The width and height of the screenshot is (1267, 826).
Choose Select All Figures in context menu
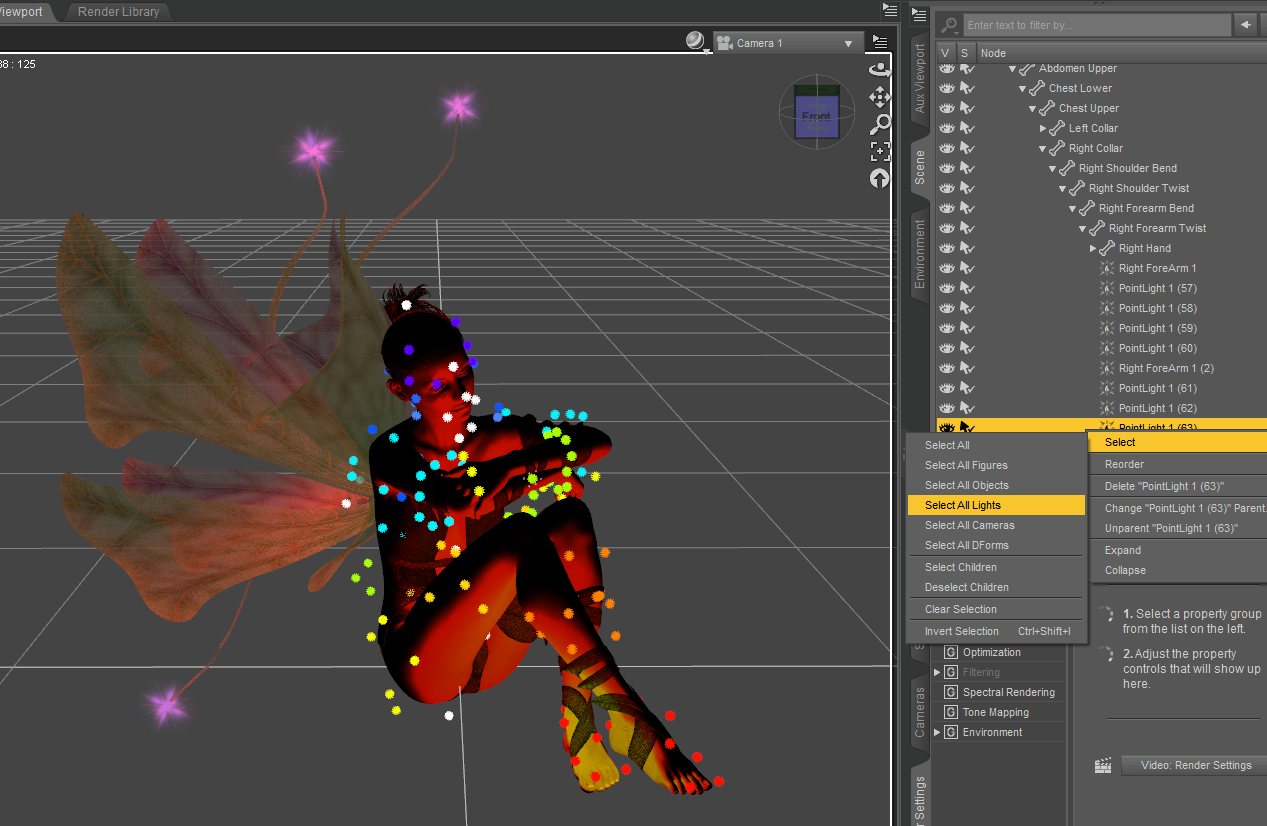[x=996, y=465]
